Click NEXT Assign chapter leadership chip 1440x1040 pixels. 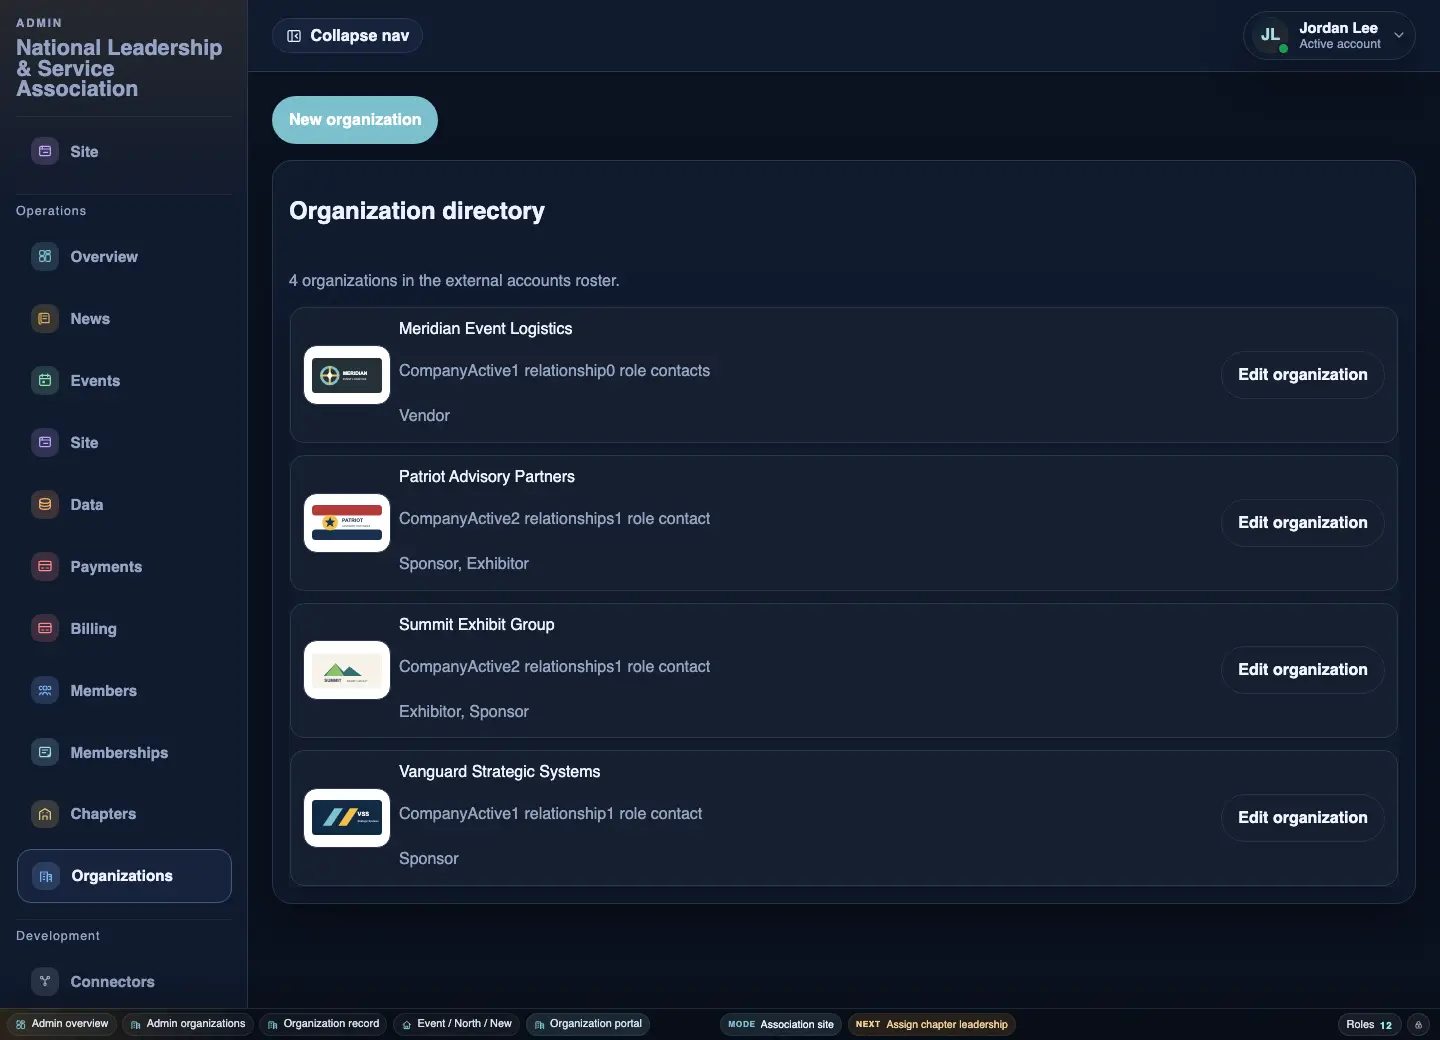click(932, 1024)
